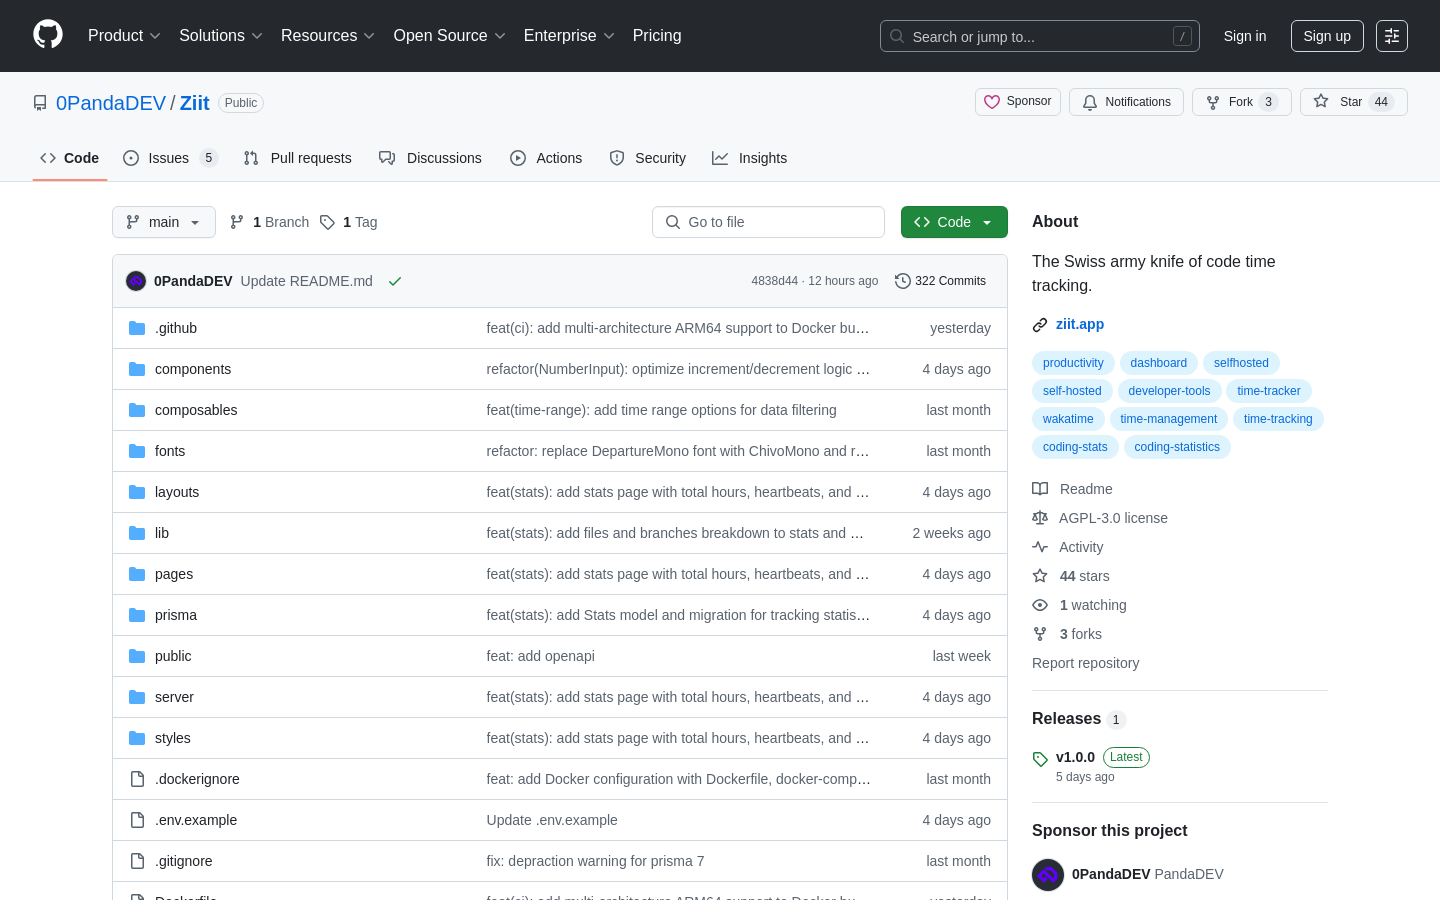
Task: Click the wakatime topic tag
Action: 1068,419
